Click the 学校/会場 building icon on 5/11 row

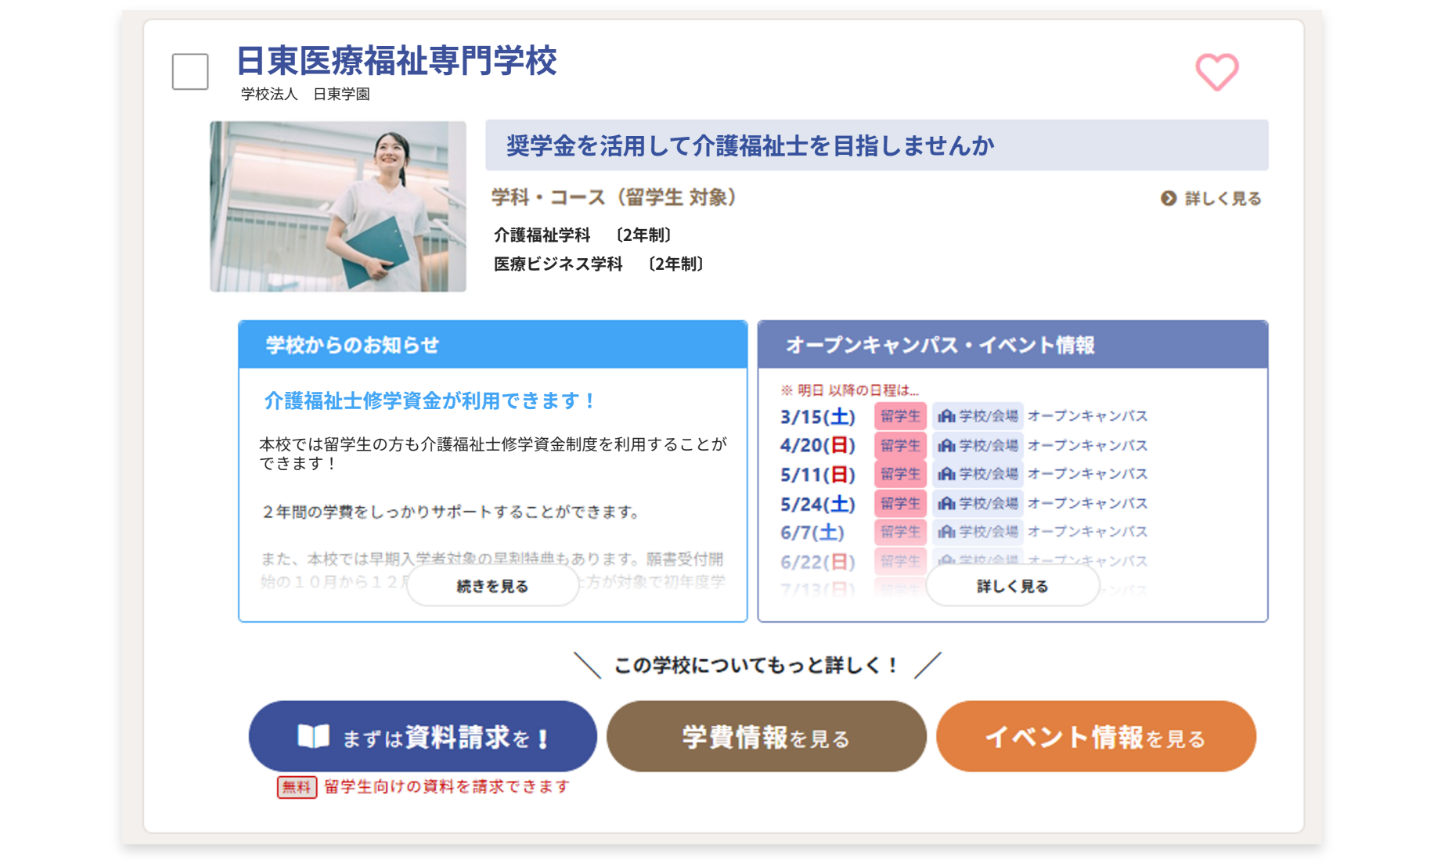(946, 474)
